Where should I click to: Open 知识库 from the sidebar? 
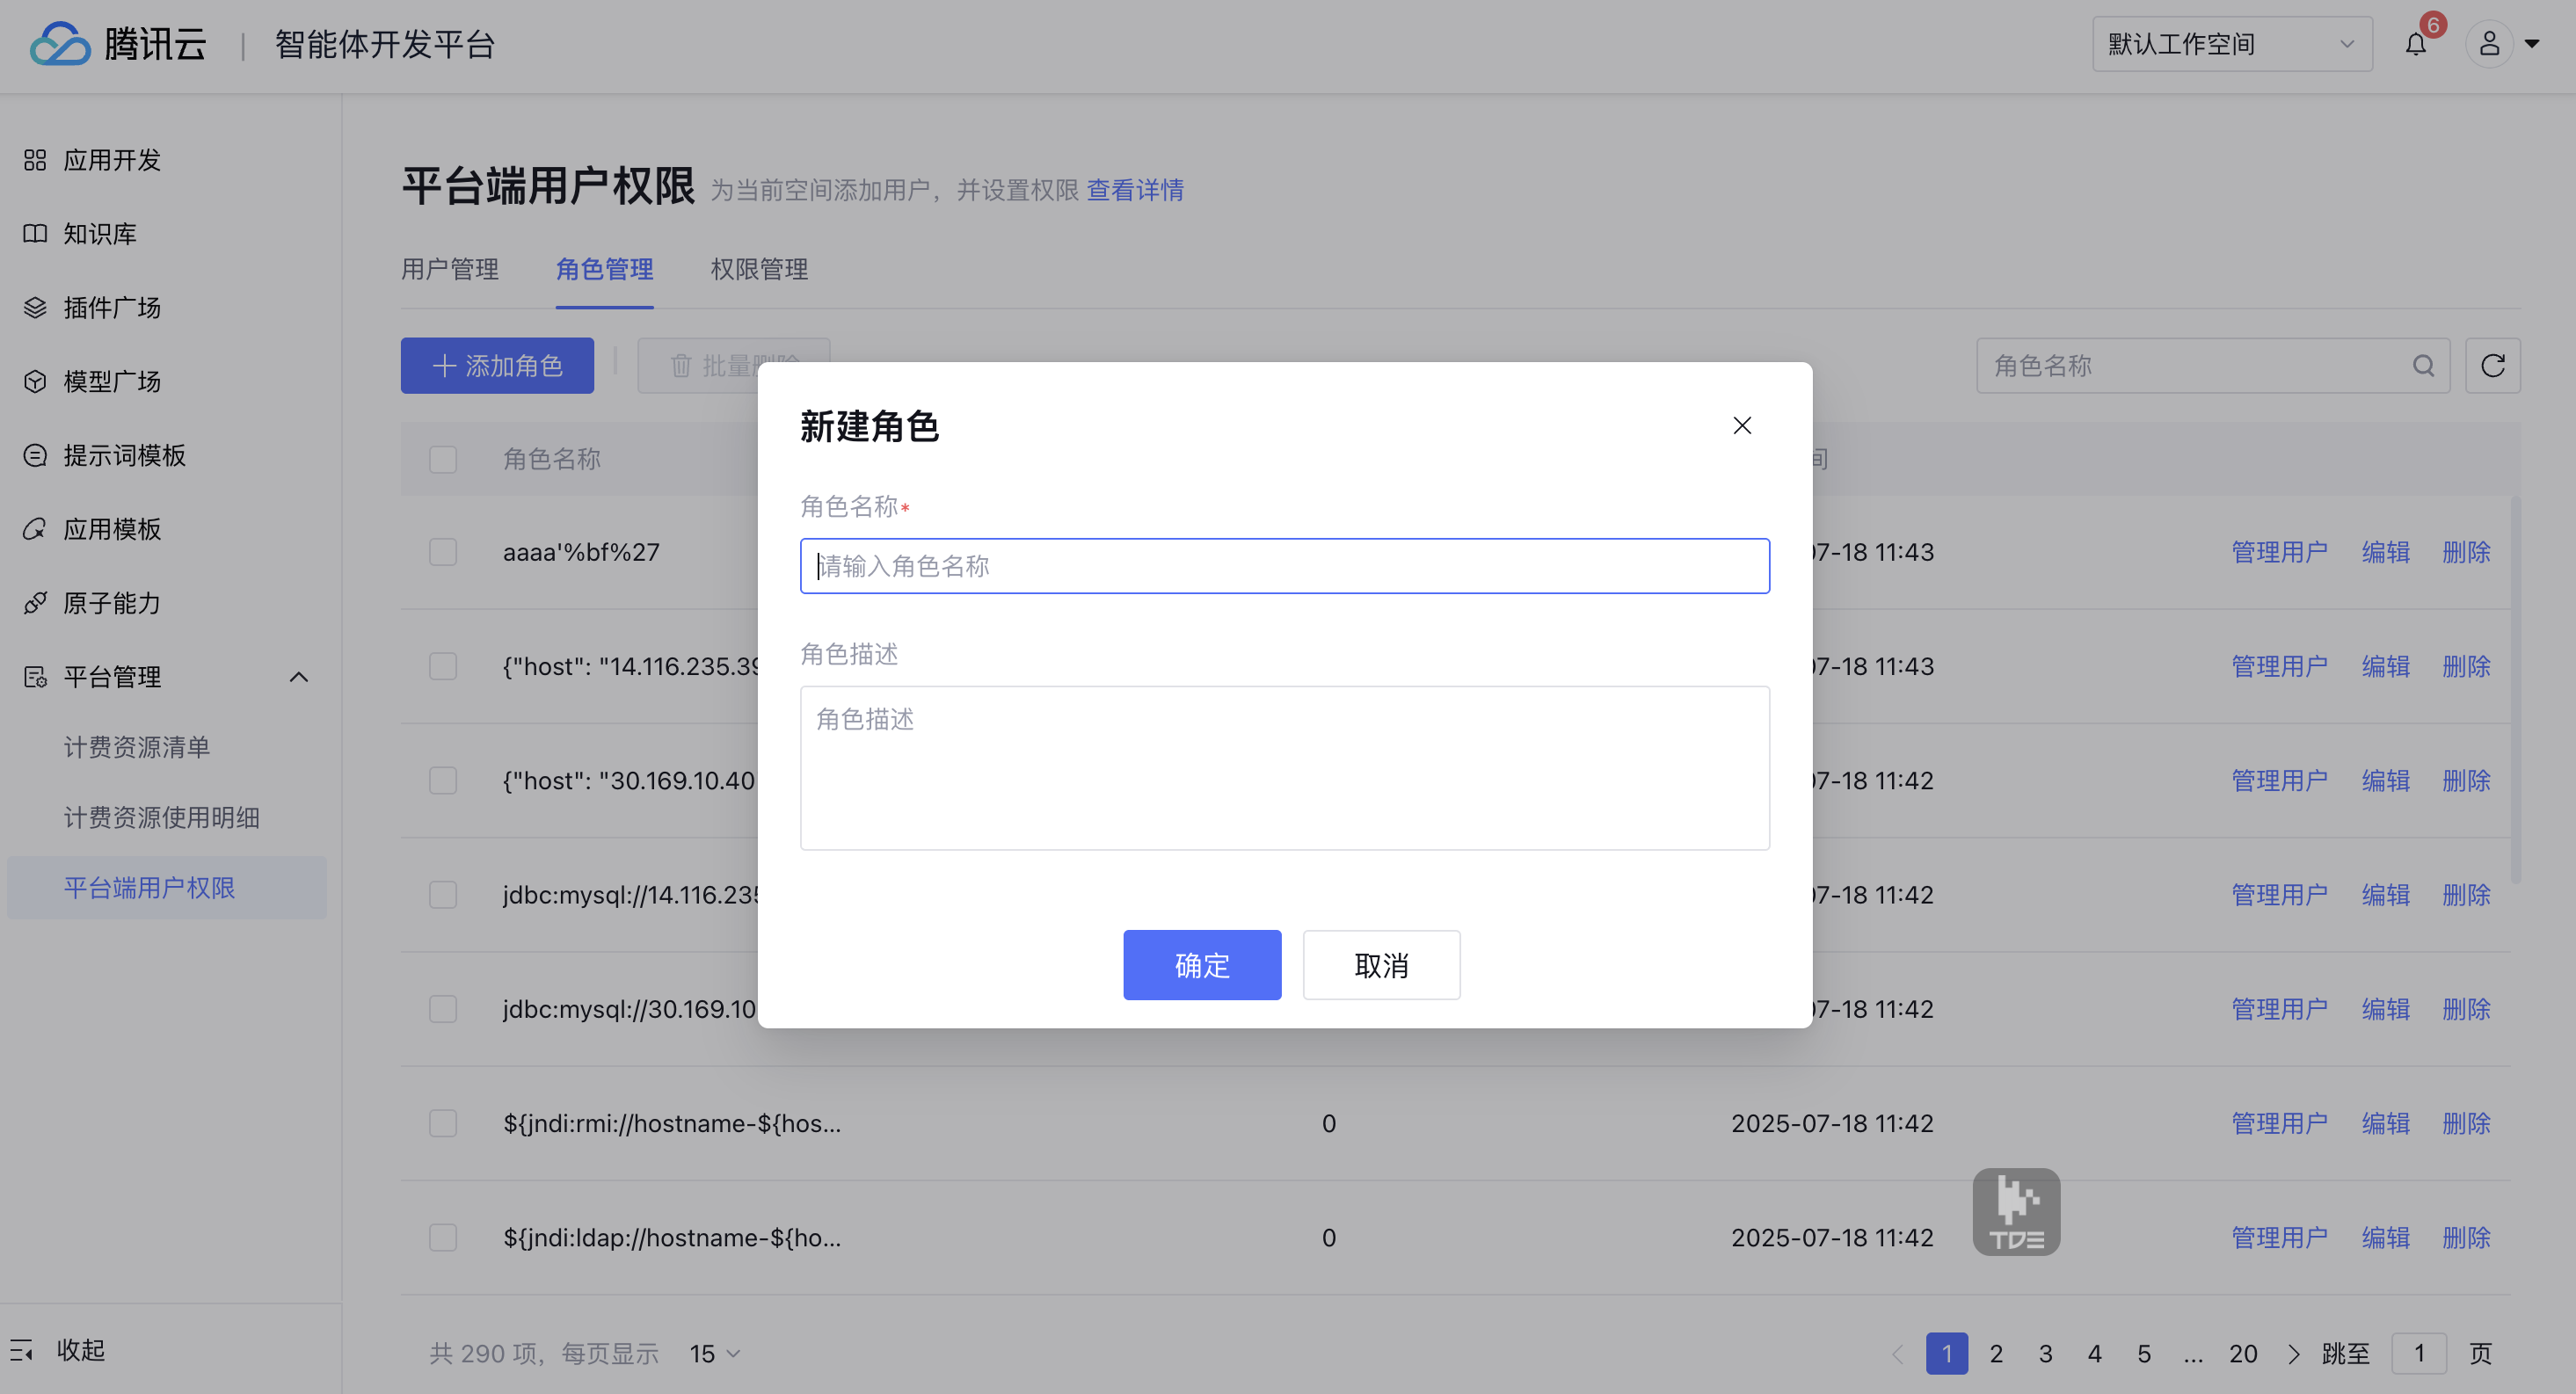(99, 234)
